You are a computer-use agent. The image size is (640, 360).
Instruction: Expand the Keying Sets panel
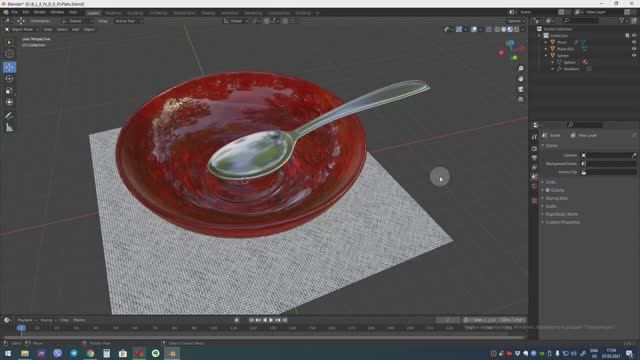(556, 198)
